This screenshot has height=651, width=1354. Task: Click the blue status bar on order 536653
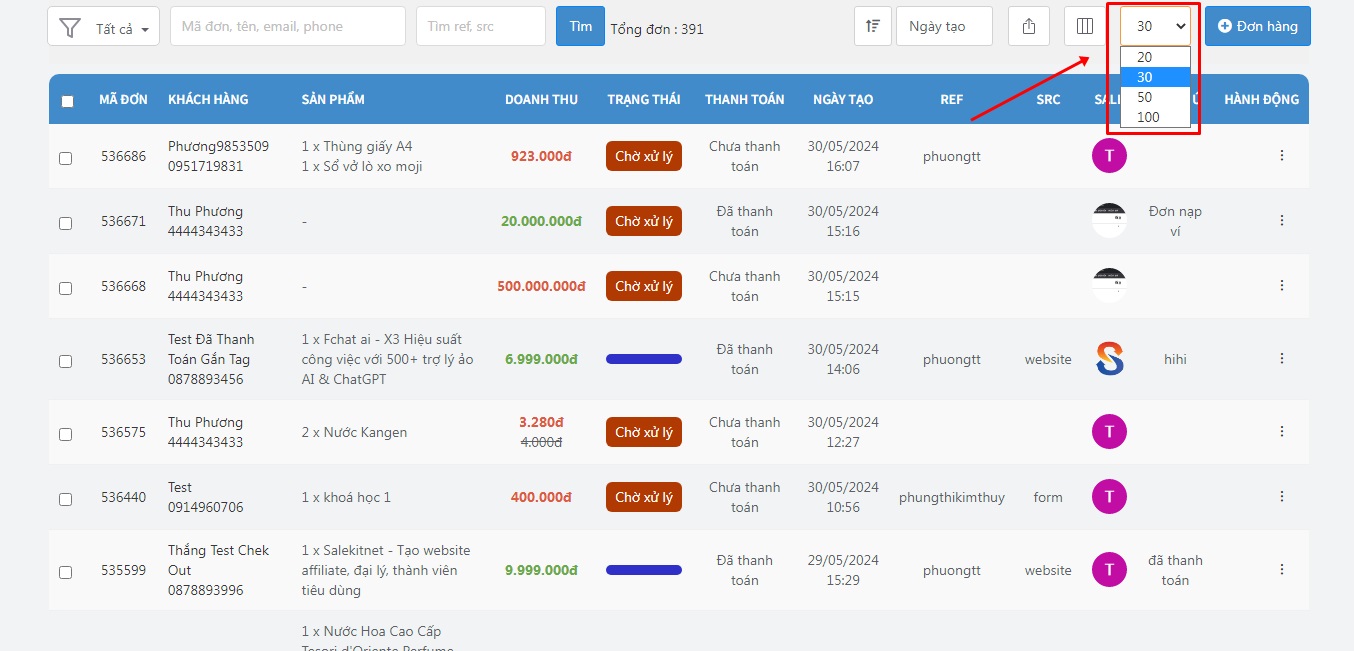pos(643,359)
